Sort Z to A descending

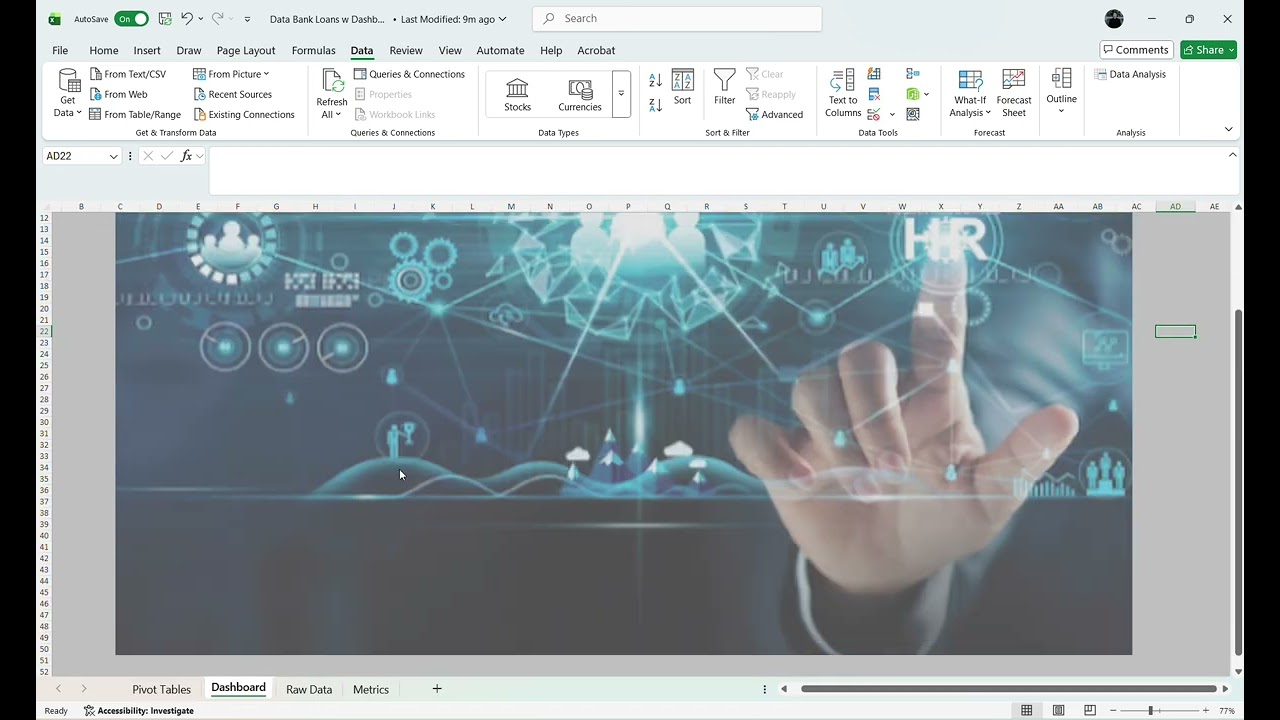[x=655, y=105]
